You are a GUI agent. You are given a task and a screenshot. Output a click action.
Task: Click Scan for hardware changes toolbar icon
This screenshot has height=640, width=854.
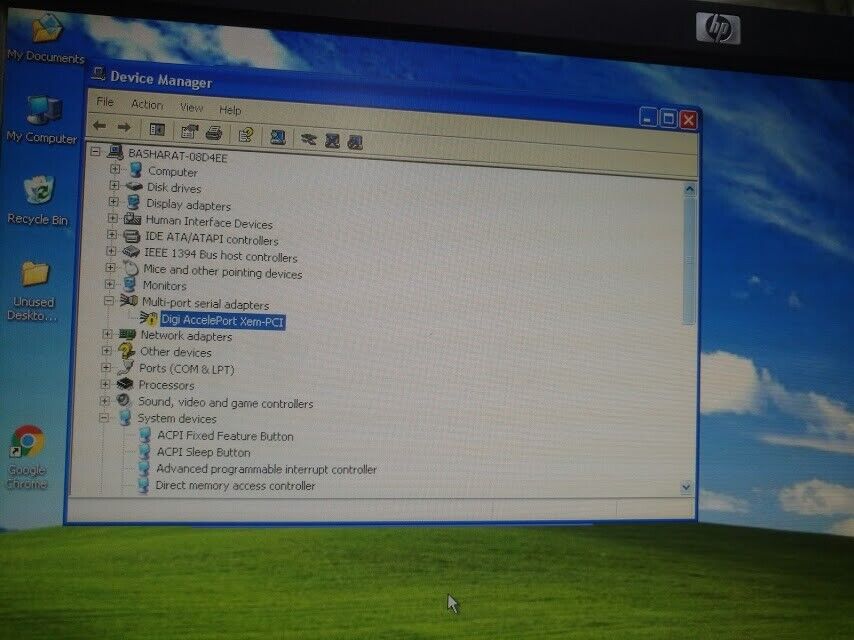pos(278,136)
